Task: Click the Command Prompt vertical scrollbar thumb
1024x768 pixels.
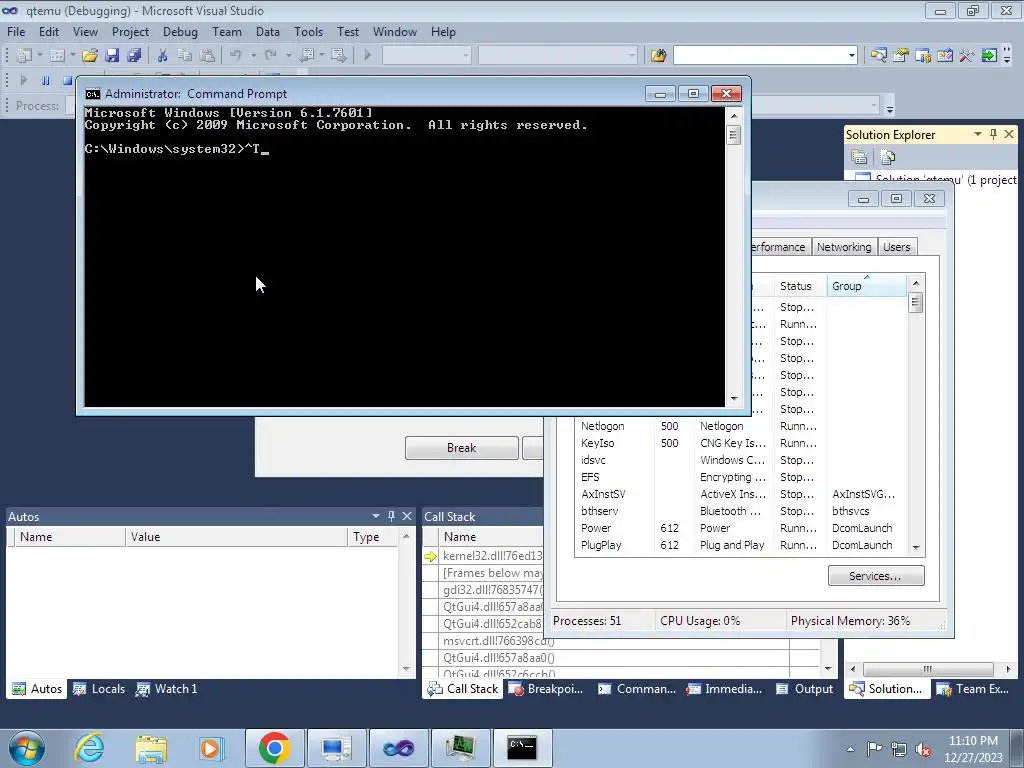Action: coord(733,135)
